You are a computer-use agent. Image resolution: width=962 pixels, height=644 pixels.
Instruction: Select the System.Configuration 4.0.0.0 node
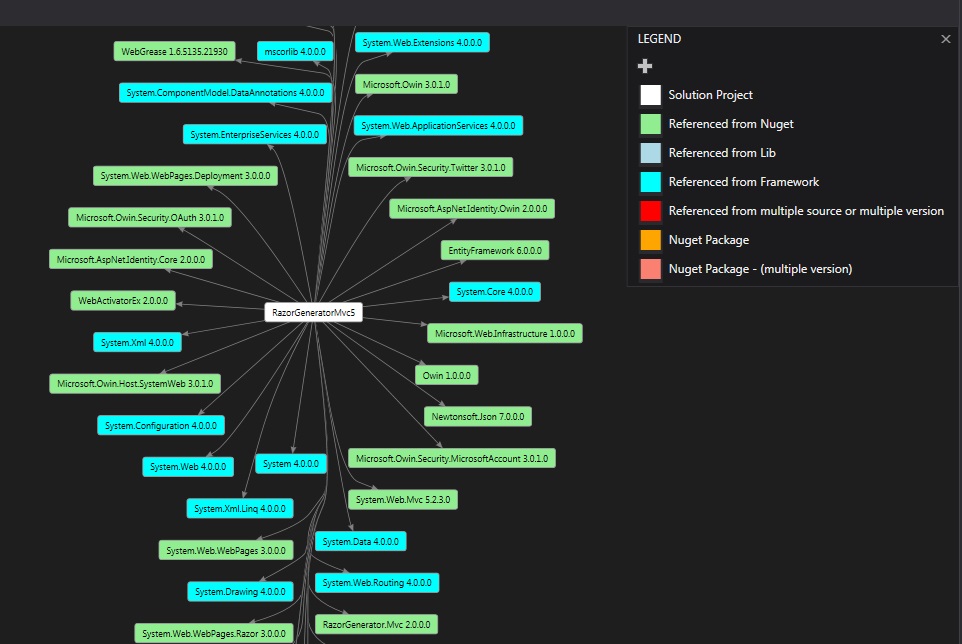coord(161,425)
